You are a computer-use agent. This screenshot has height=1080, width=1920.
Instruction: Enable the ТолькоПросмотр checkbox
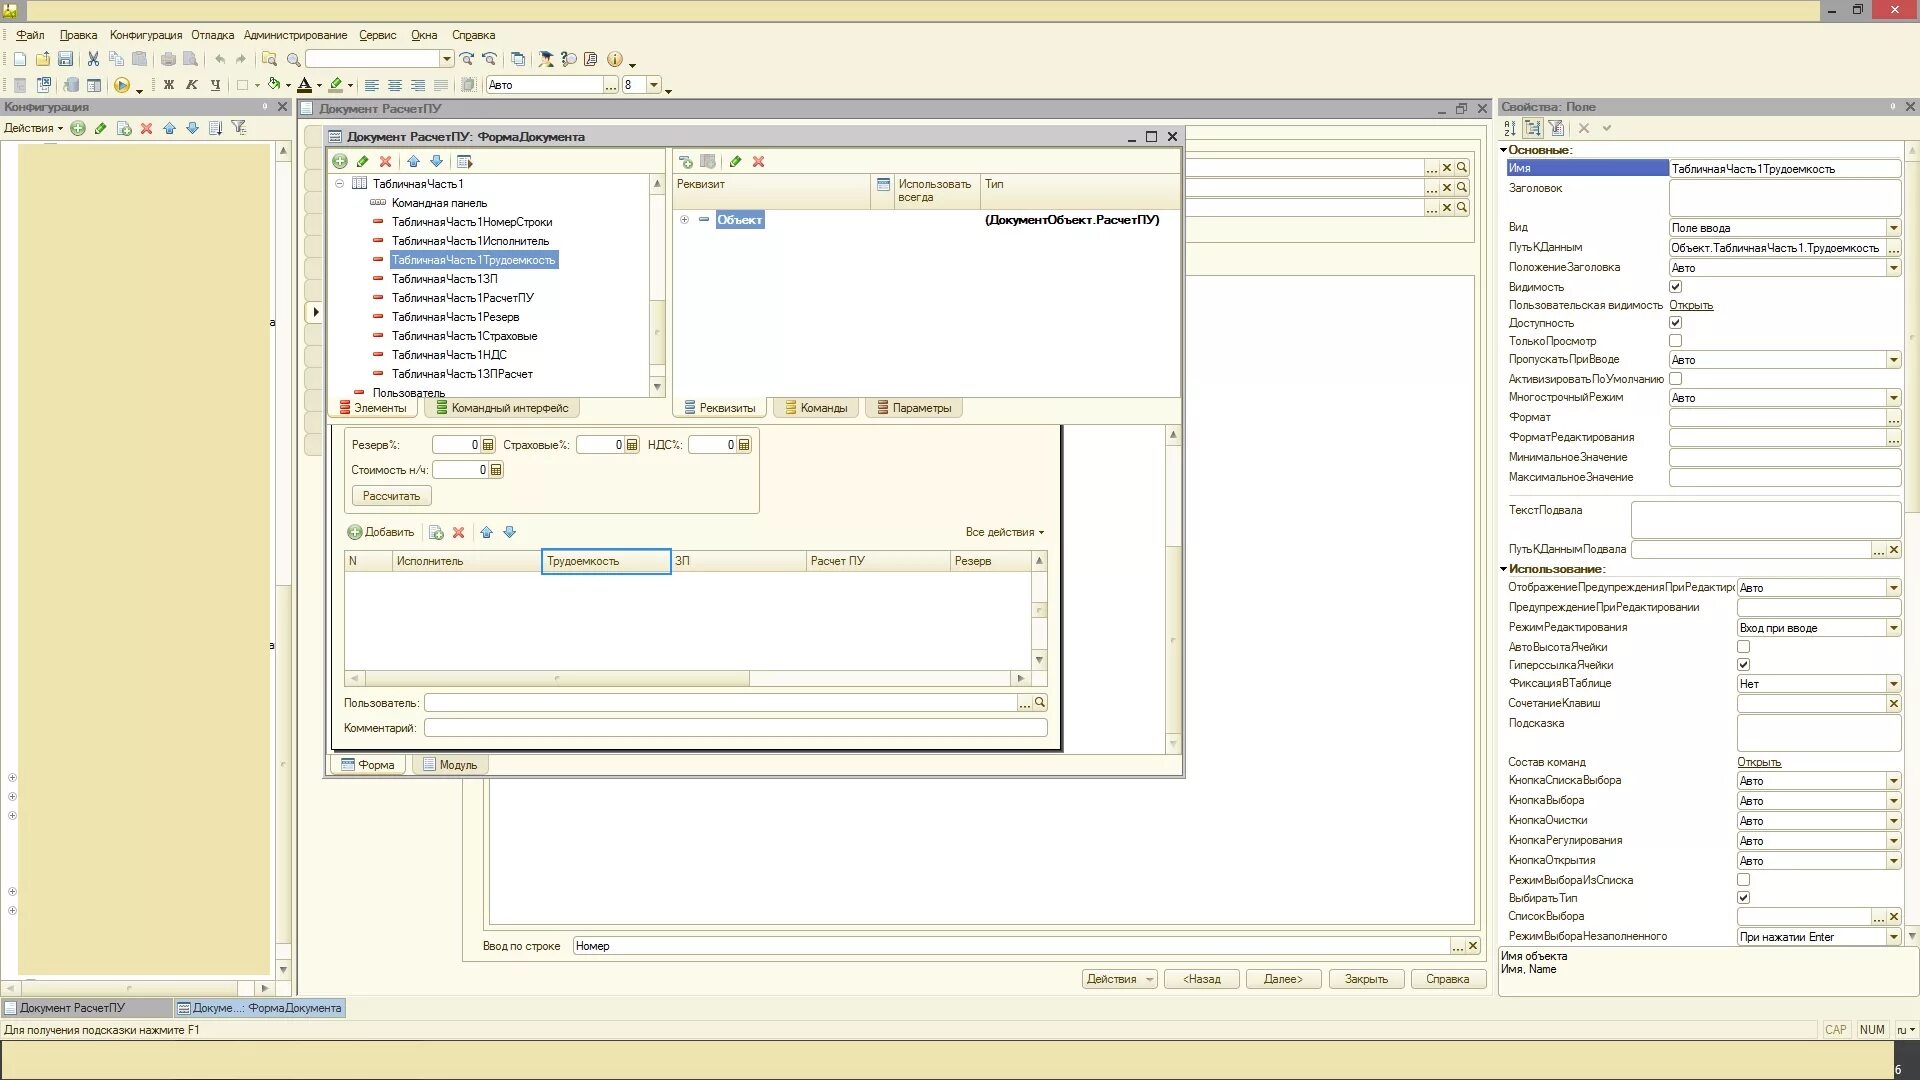click(x=1675, y=341)
